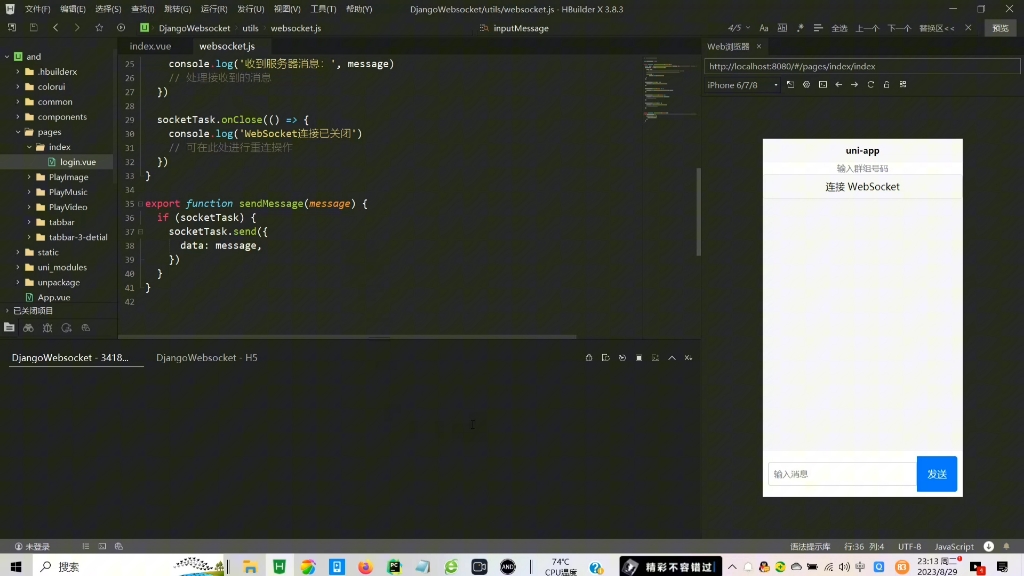Toggle the lock icon in the browser toolbar

pyautogui.click(x=886, y=85)
